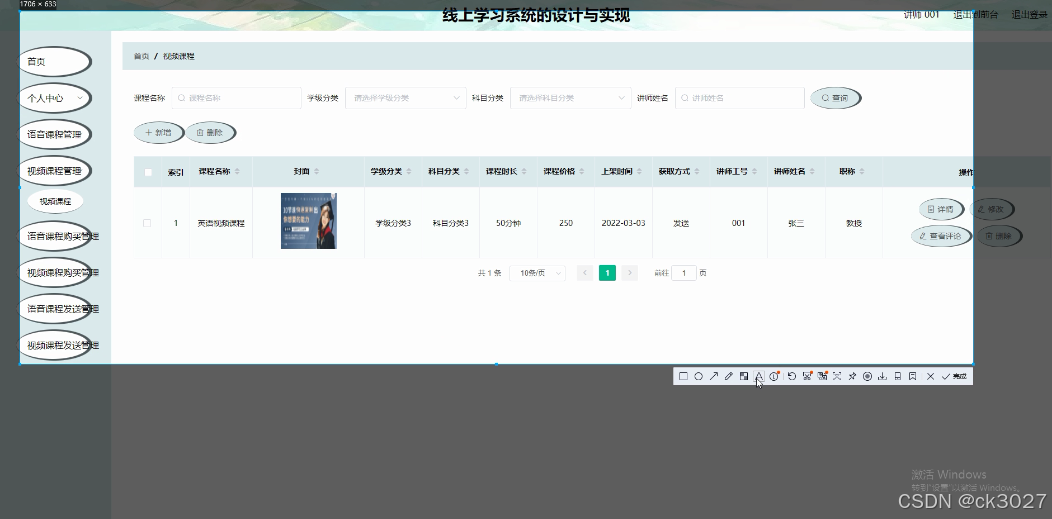Expand the 个人中心 sidebar menu
The height and width of the screenshot is (519, 1052).
coord(55,98)
